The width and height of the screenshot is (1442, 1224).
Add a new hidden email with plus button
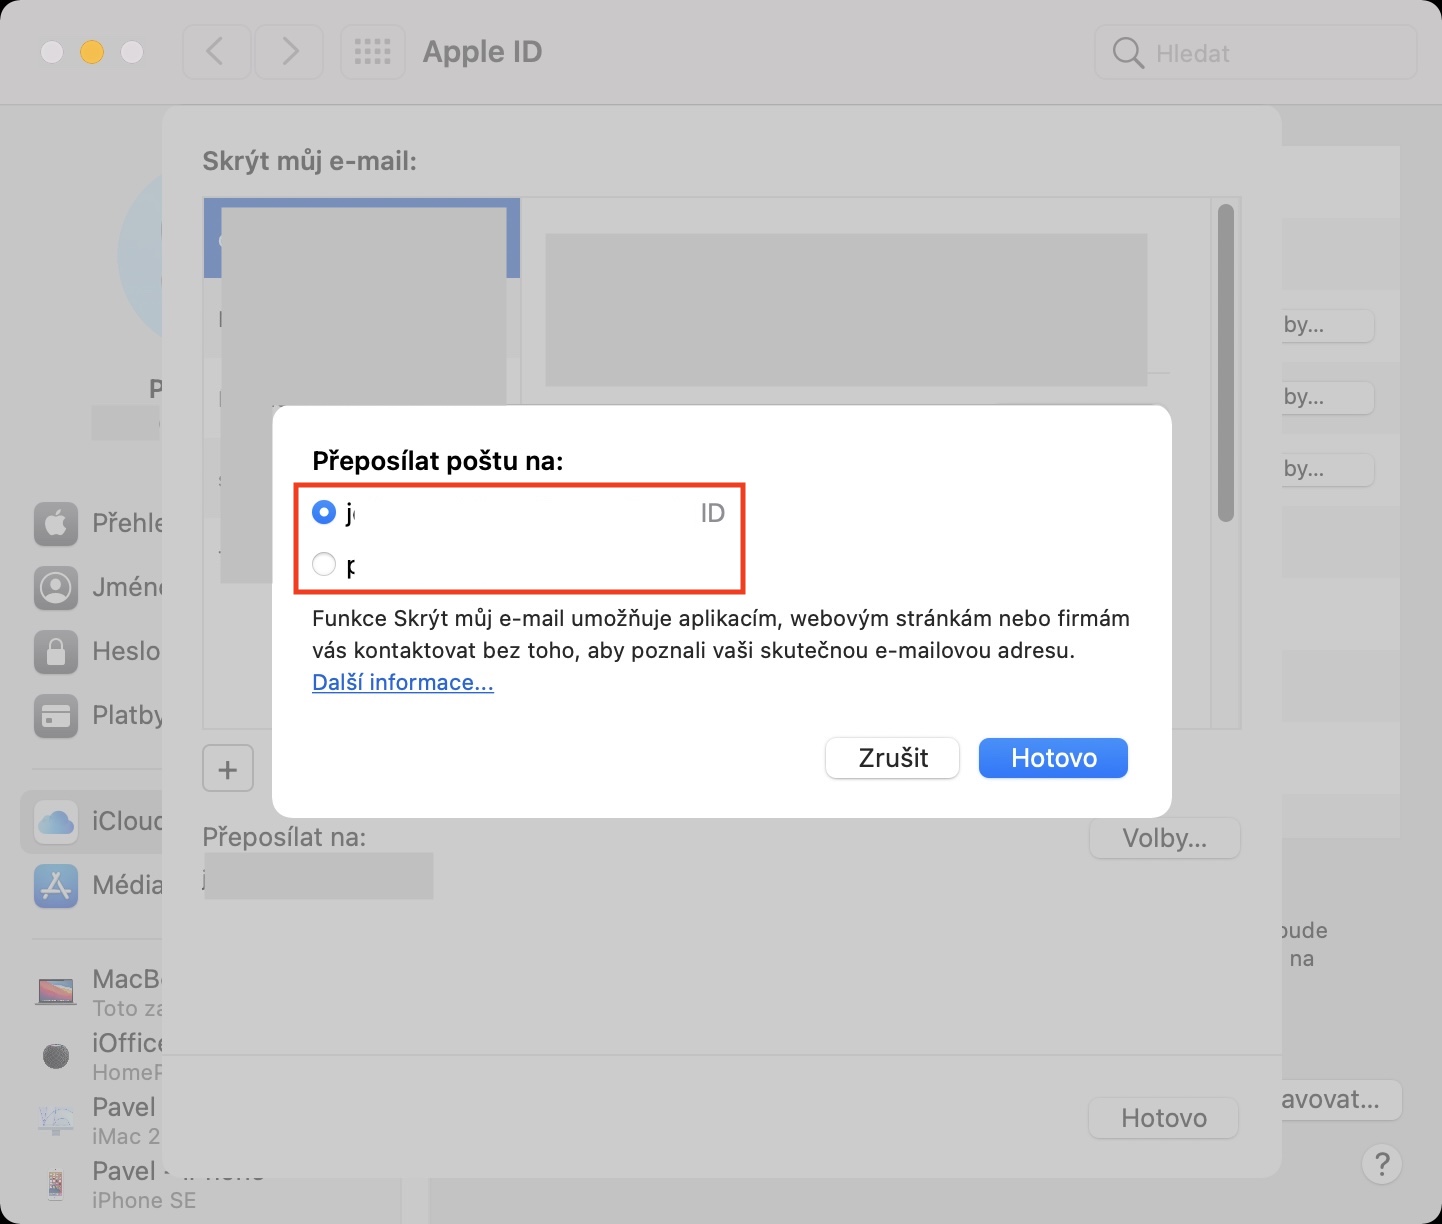pyautogui.click(x=228, y=769)
